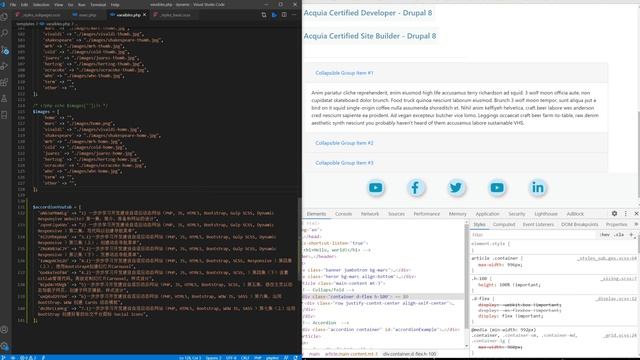Open the Accounts icon in activity bar
The image size is (640, 360).
[x=4, y=330]
